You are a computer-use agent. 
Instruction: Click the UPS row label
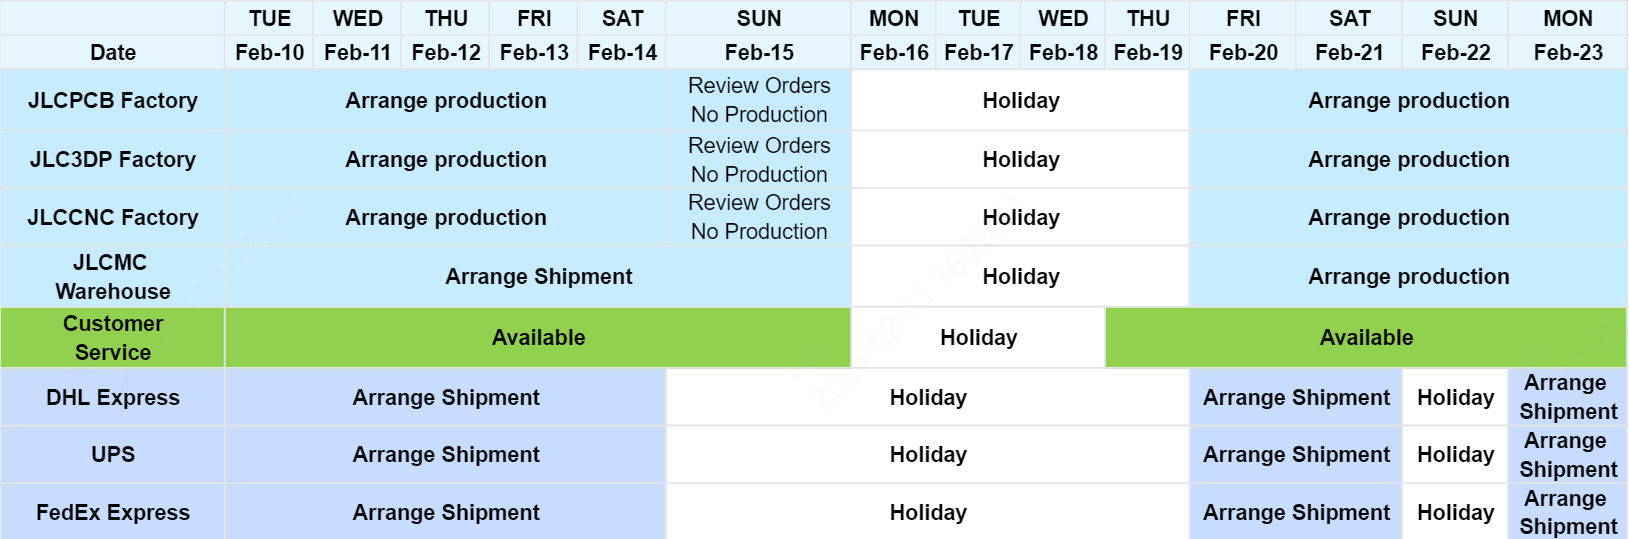point(113,455)
